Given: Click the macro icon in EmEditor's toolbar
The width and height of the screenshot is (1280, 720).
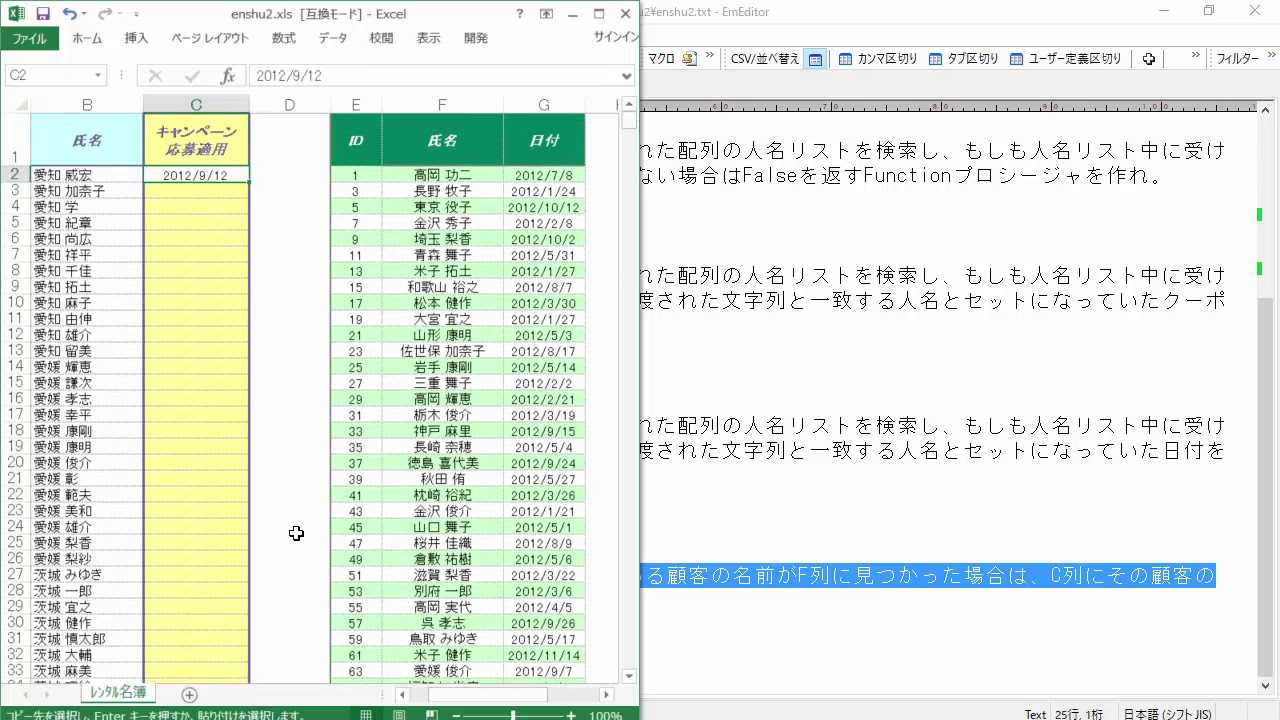Looking at the screenshot, I should (x=688, y=59).
